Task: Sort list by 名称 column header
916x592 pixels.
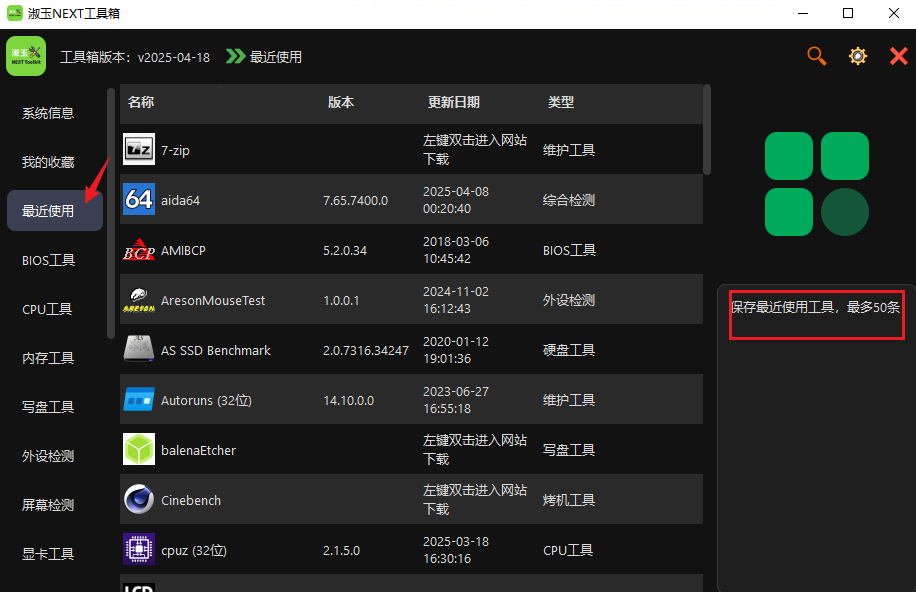Action: point(141,102)
